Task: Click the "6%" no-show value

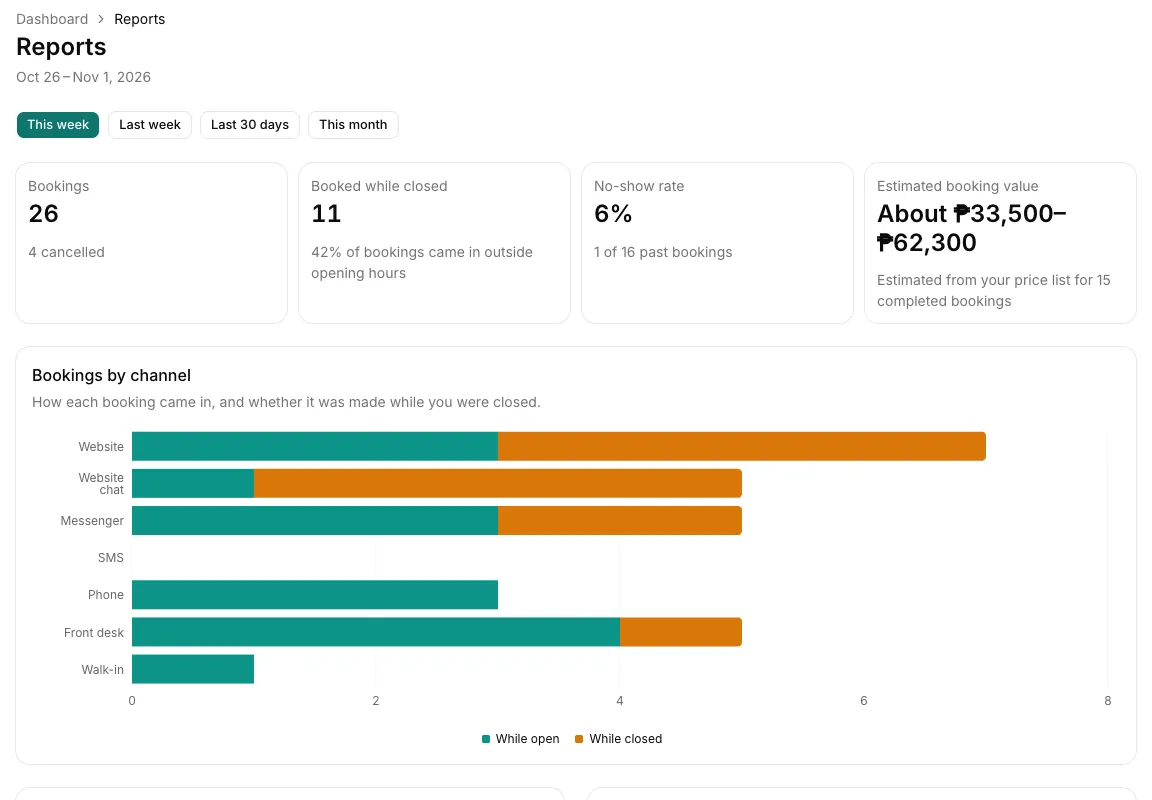Action: click(613, 214)
